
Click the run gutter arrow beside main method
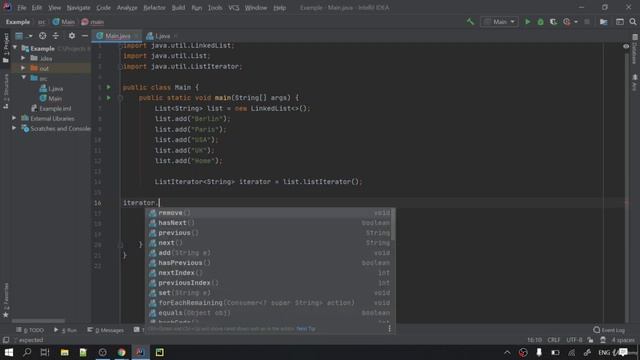tap(109, 98)
